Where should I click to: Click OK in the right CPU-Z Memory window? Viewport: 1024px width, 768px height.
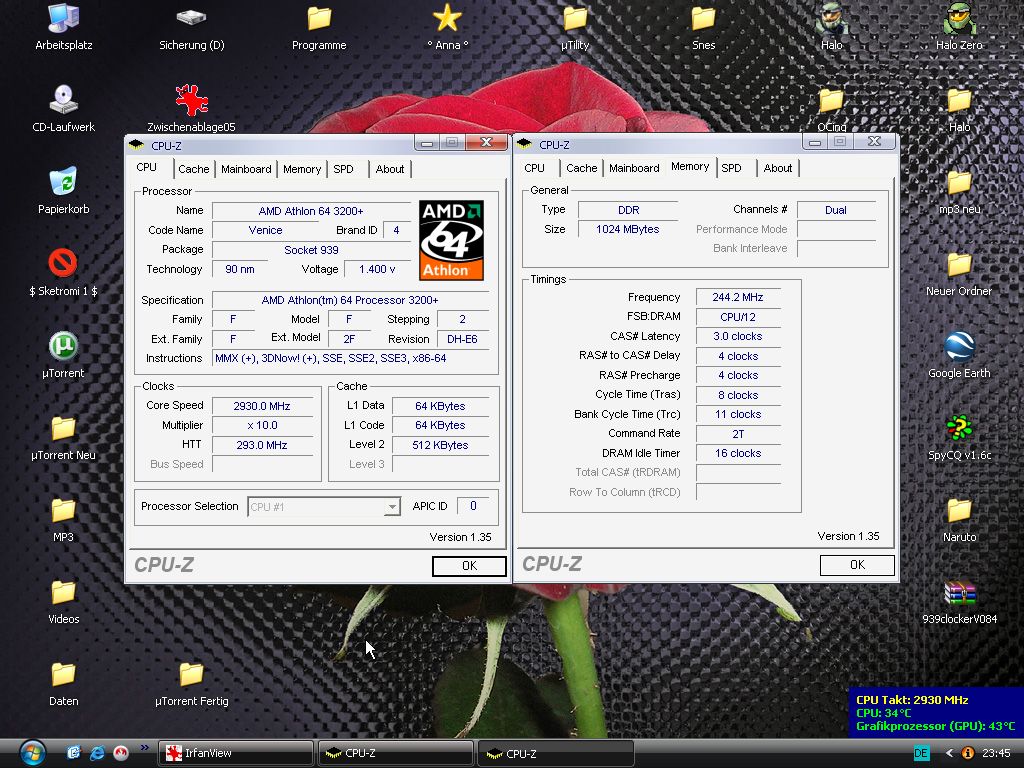pyautogui.click(x=857, y=565)
